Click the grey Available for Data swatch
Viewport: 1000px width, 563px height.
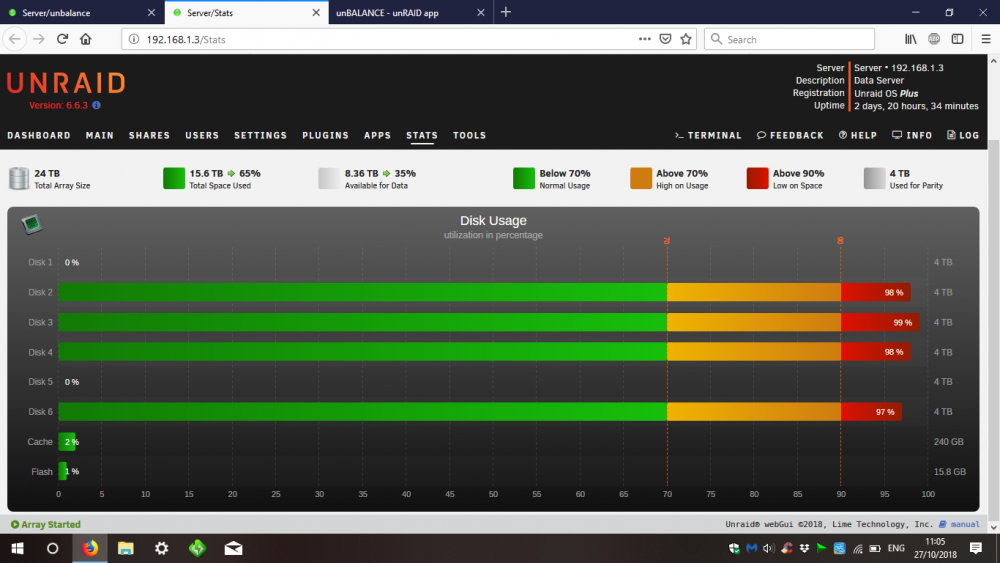329,179
